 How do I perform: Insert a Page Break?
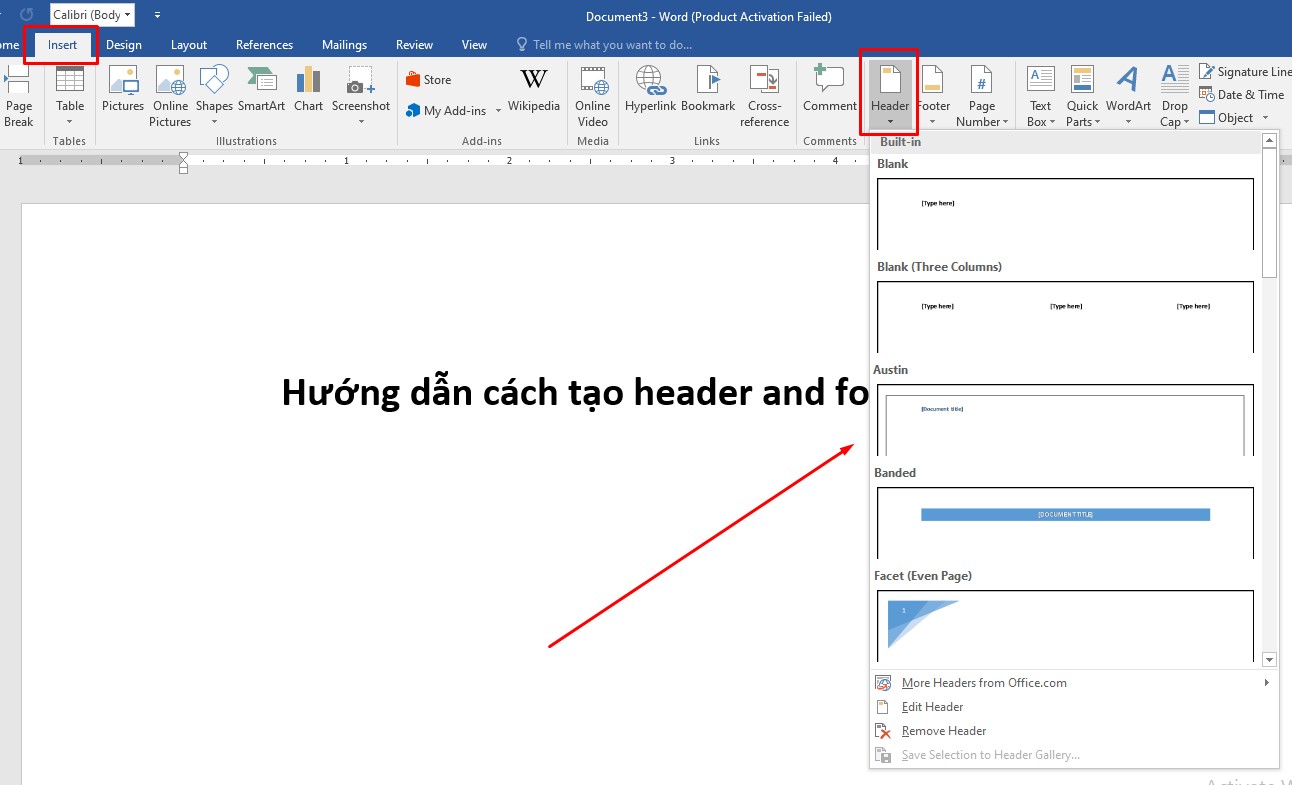(19, 97)
